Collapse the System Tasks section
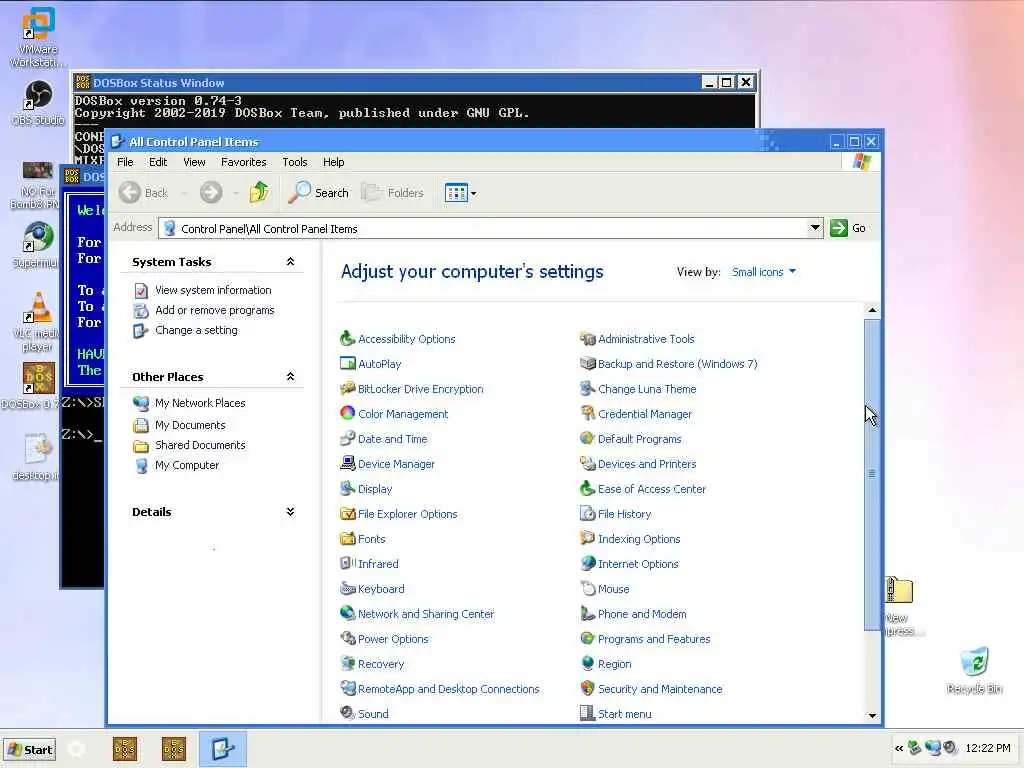The height and width of the screenshot is (768, 1024). pyautogui.click(x=291, y=261)
